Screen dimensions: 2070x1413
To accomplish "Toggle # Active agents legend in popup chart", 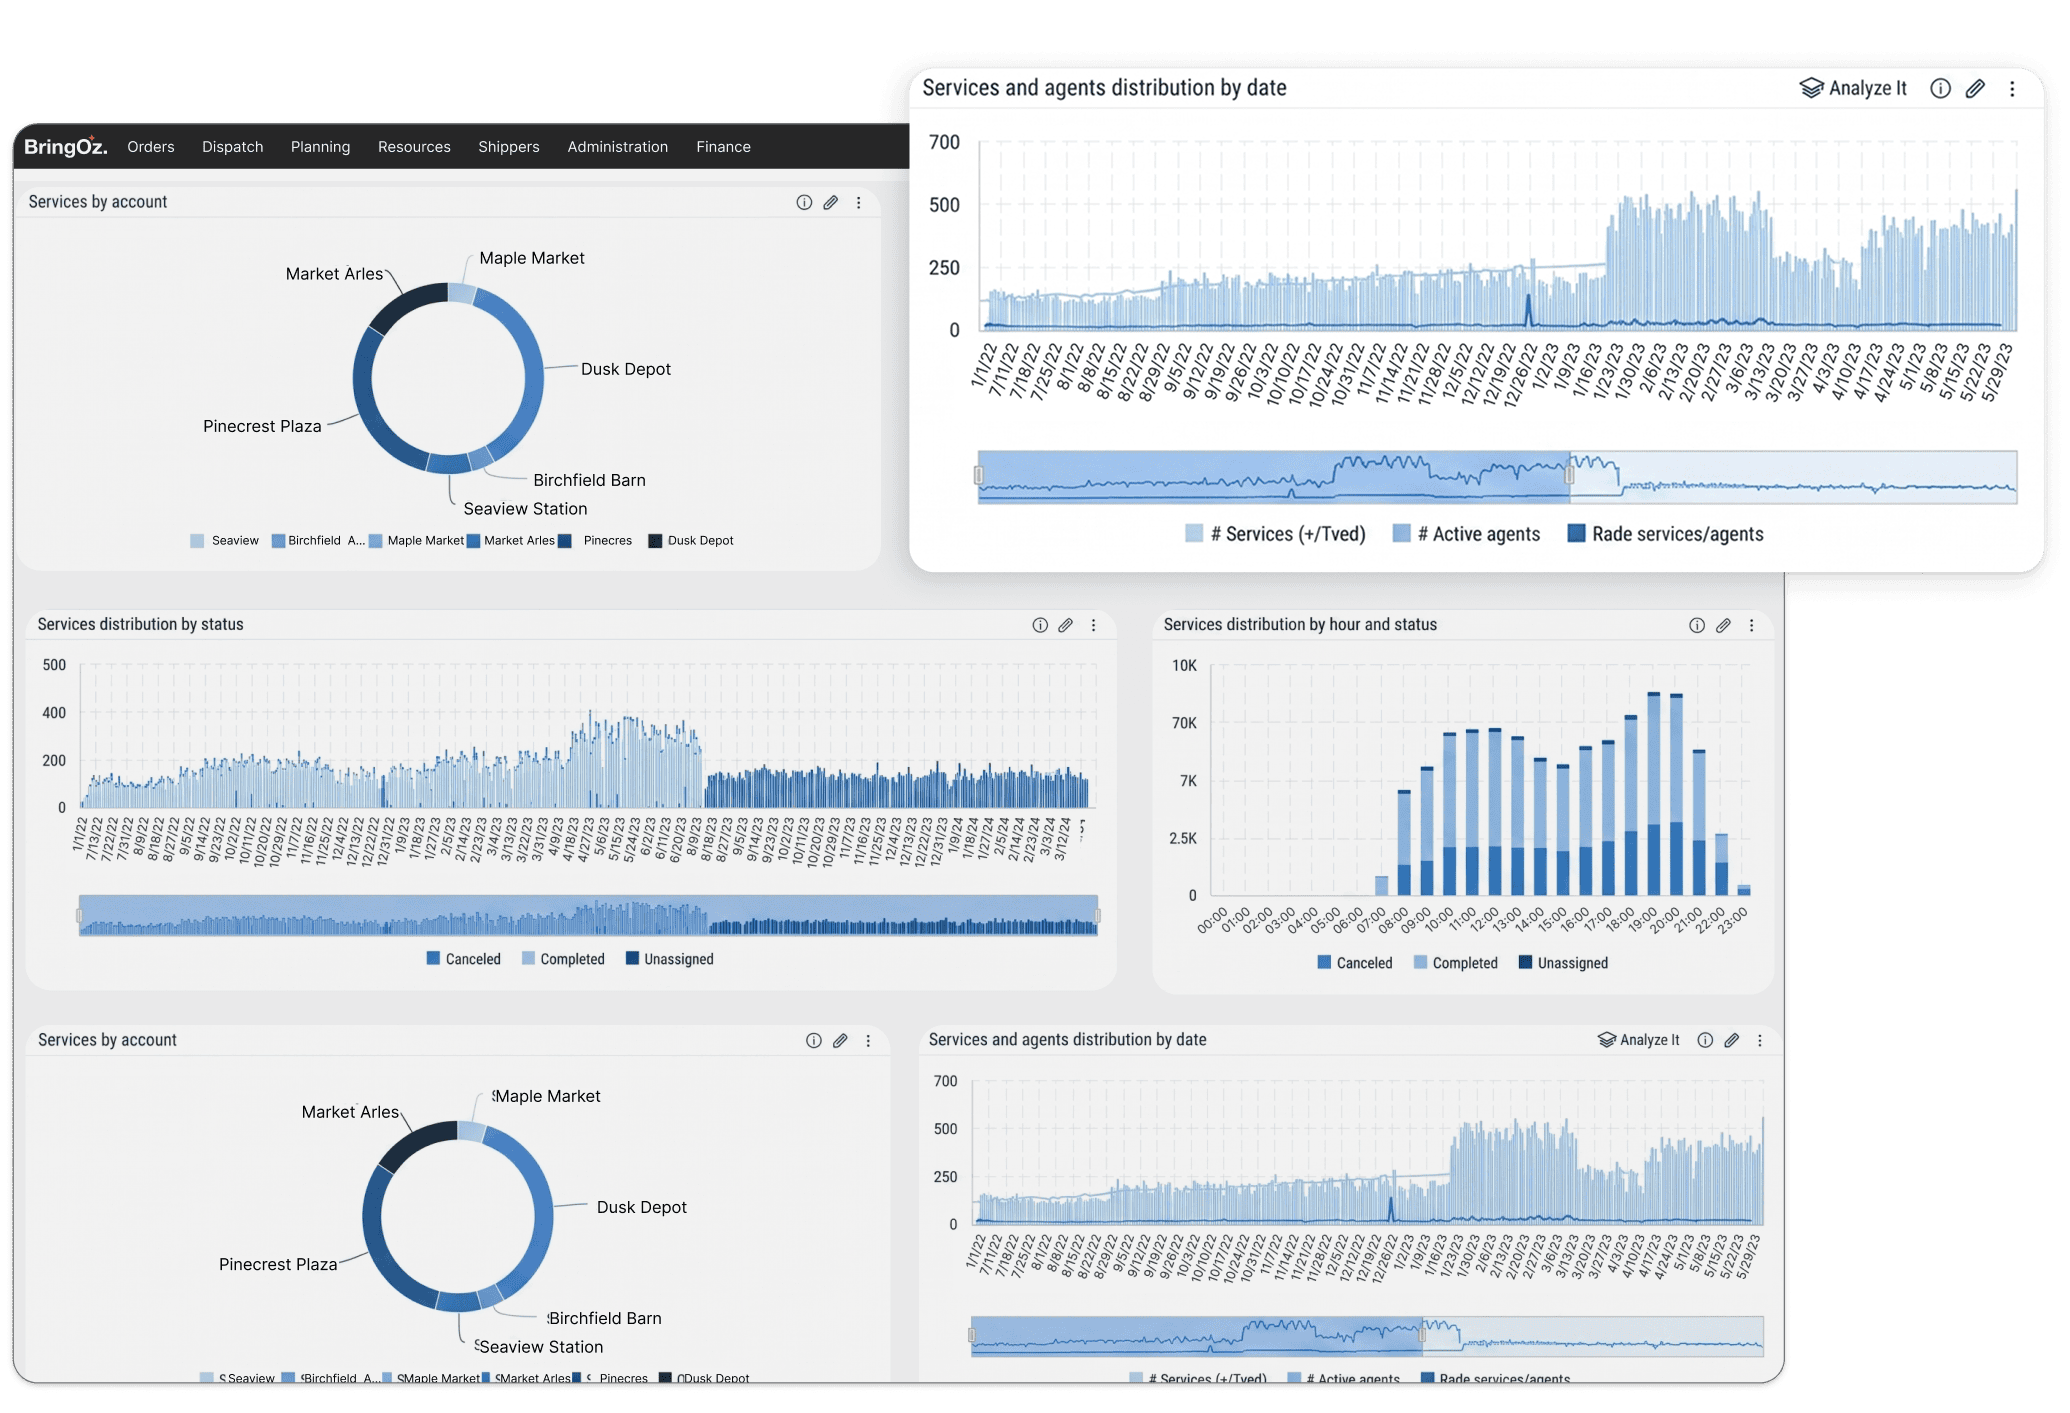I will point(1466,534).
